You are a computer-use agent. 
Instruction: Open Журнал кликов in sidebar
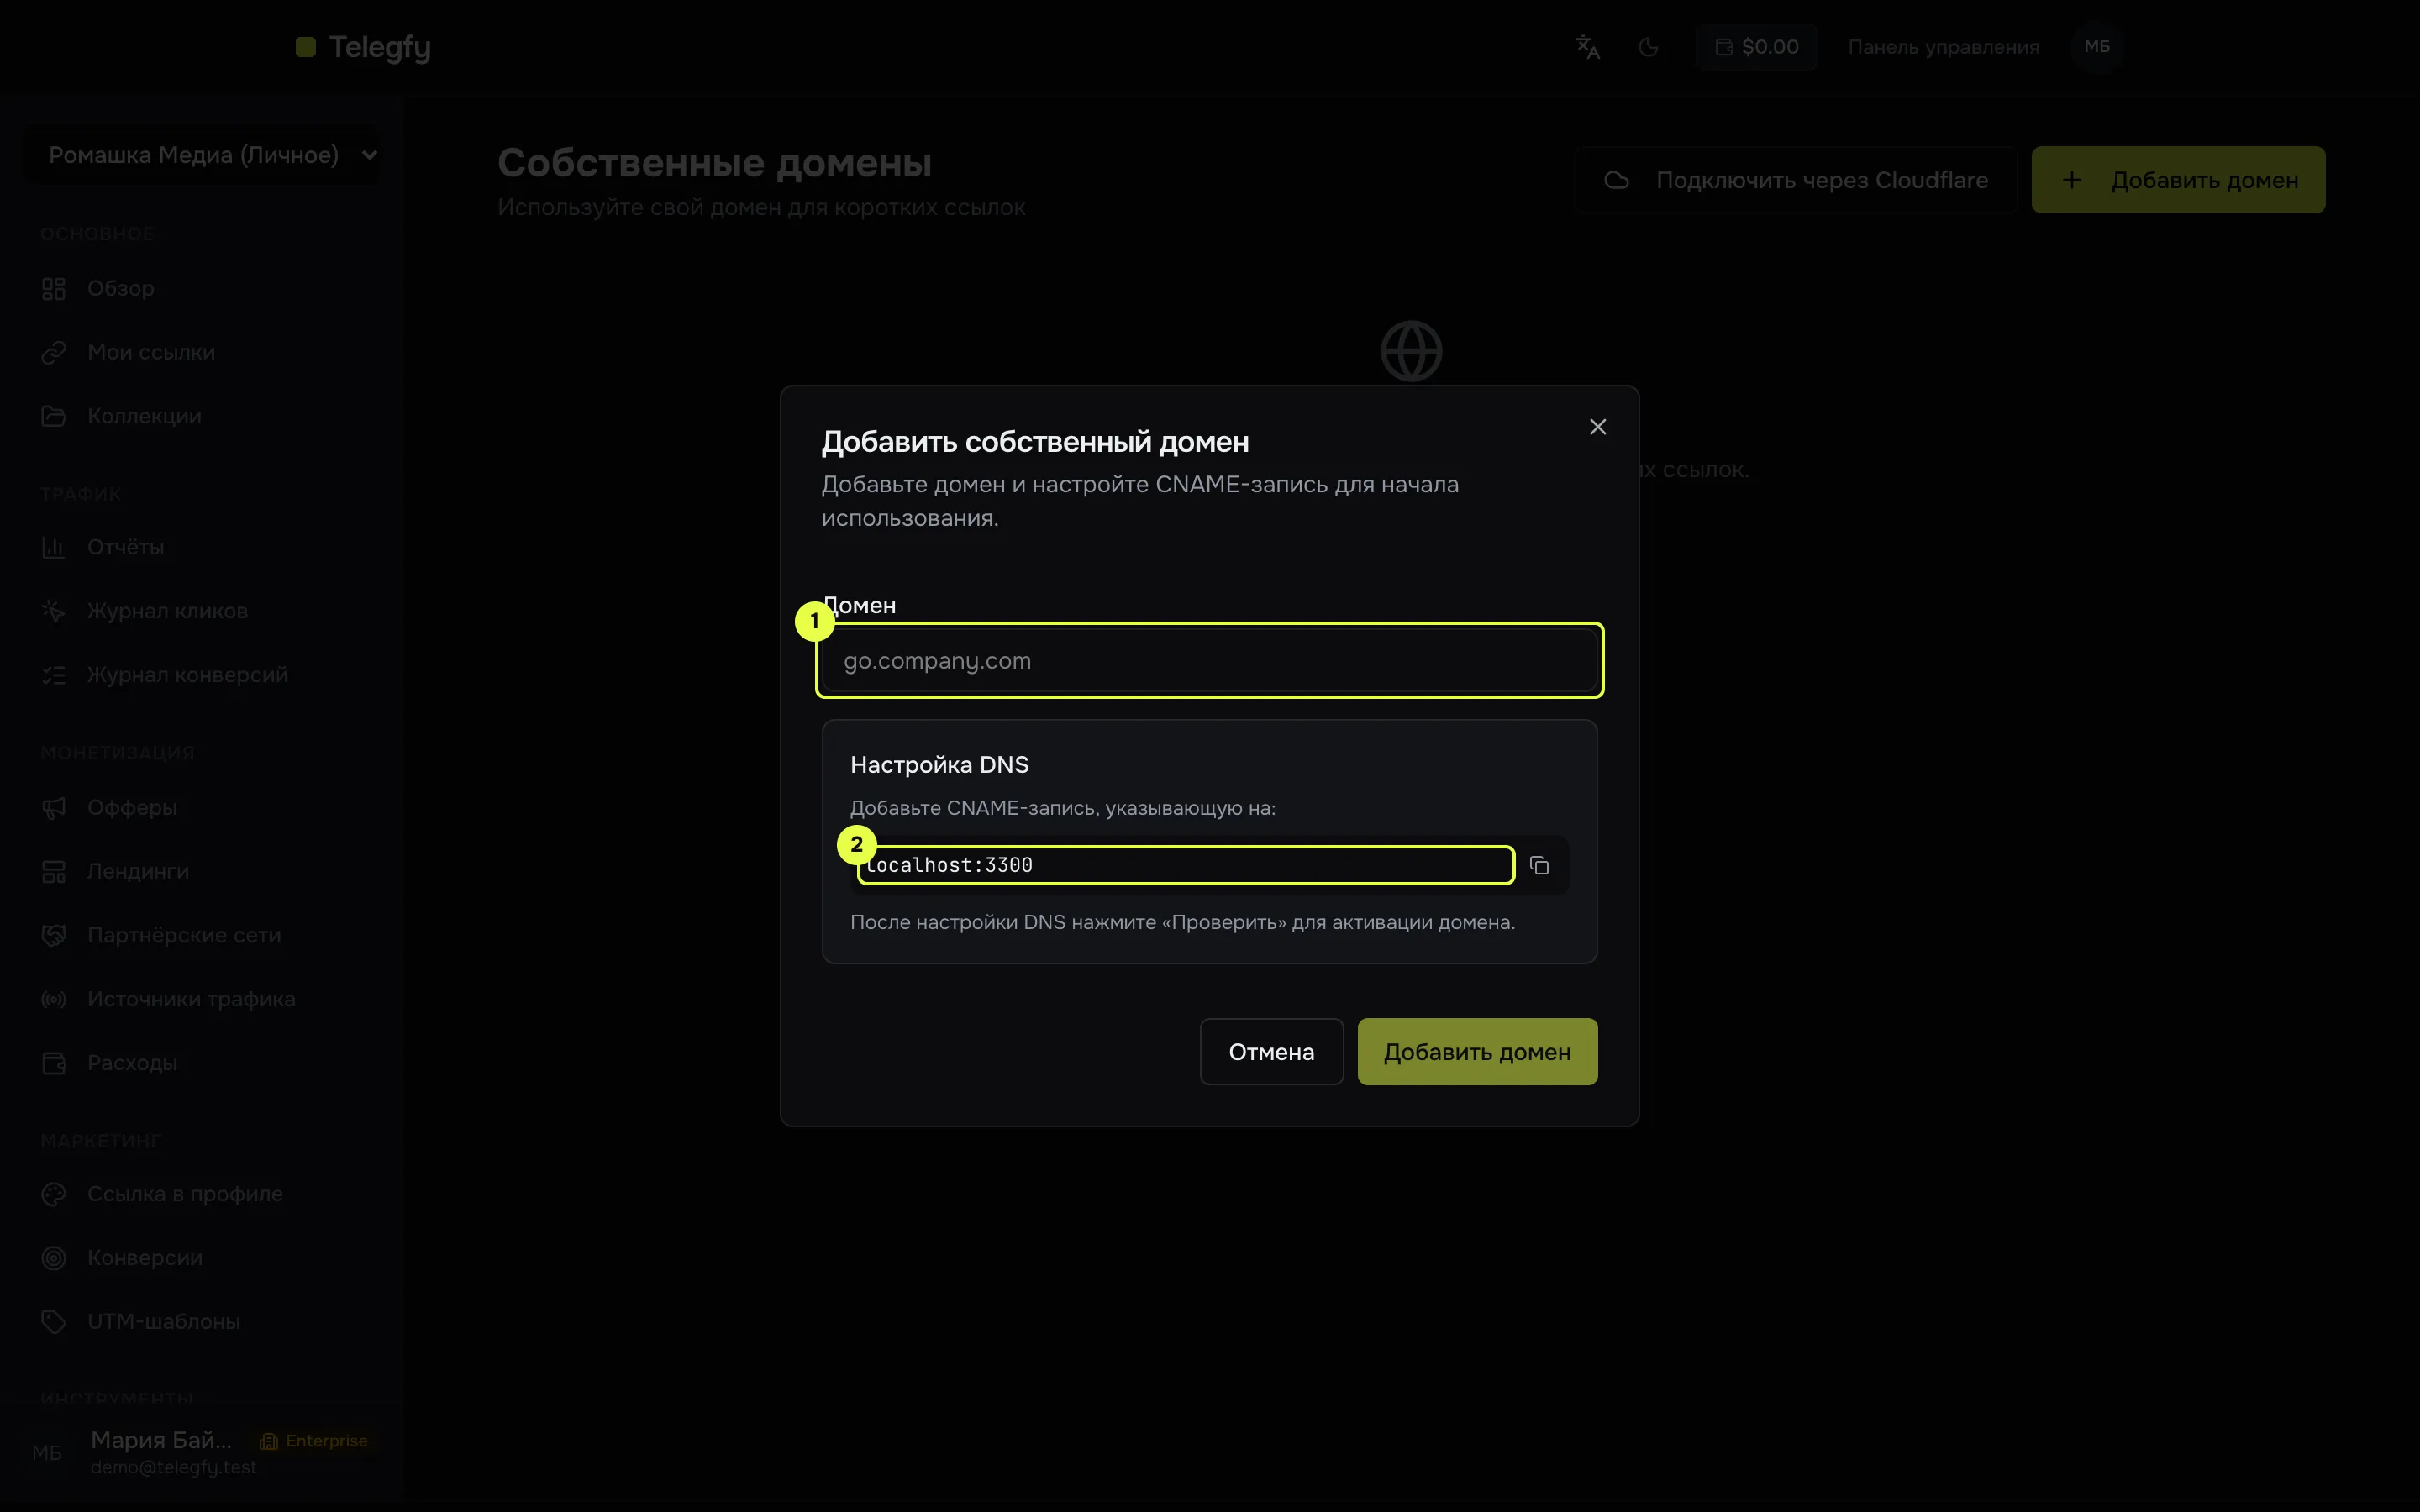167,611
